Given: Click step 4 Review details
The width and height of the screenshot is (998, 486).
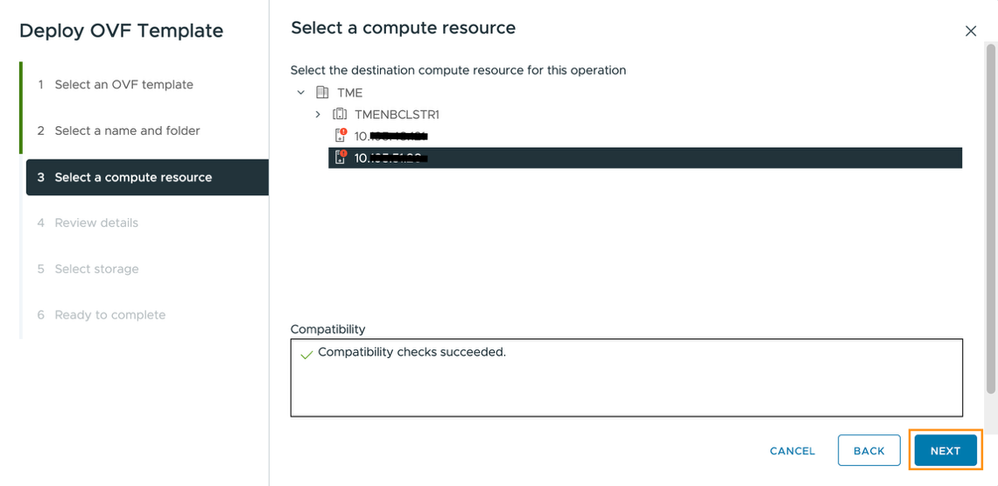Looking at the screenshot, I should (96, 223).
